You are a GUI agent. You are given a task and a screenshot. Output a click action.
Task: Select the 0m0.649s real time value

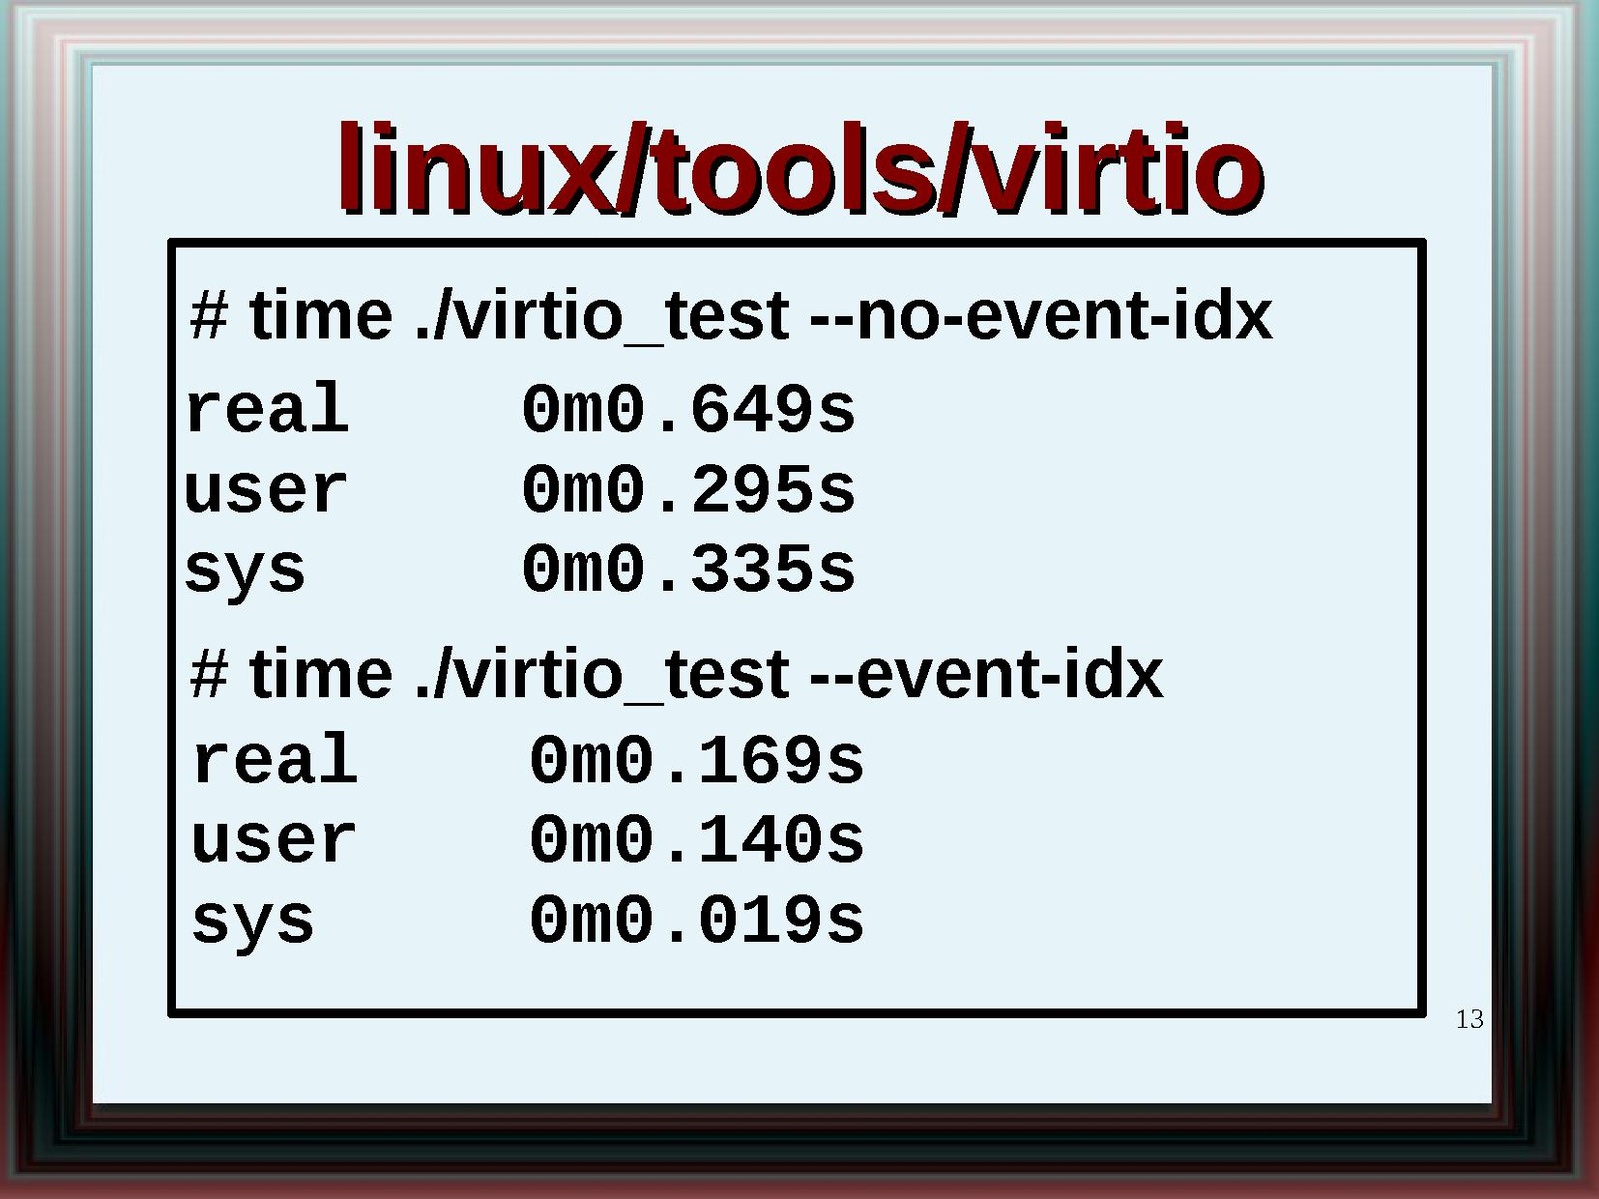point(688,409)
